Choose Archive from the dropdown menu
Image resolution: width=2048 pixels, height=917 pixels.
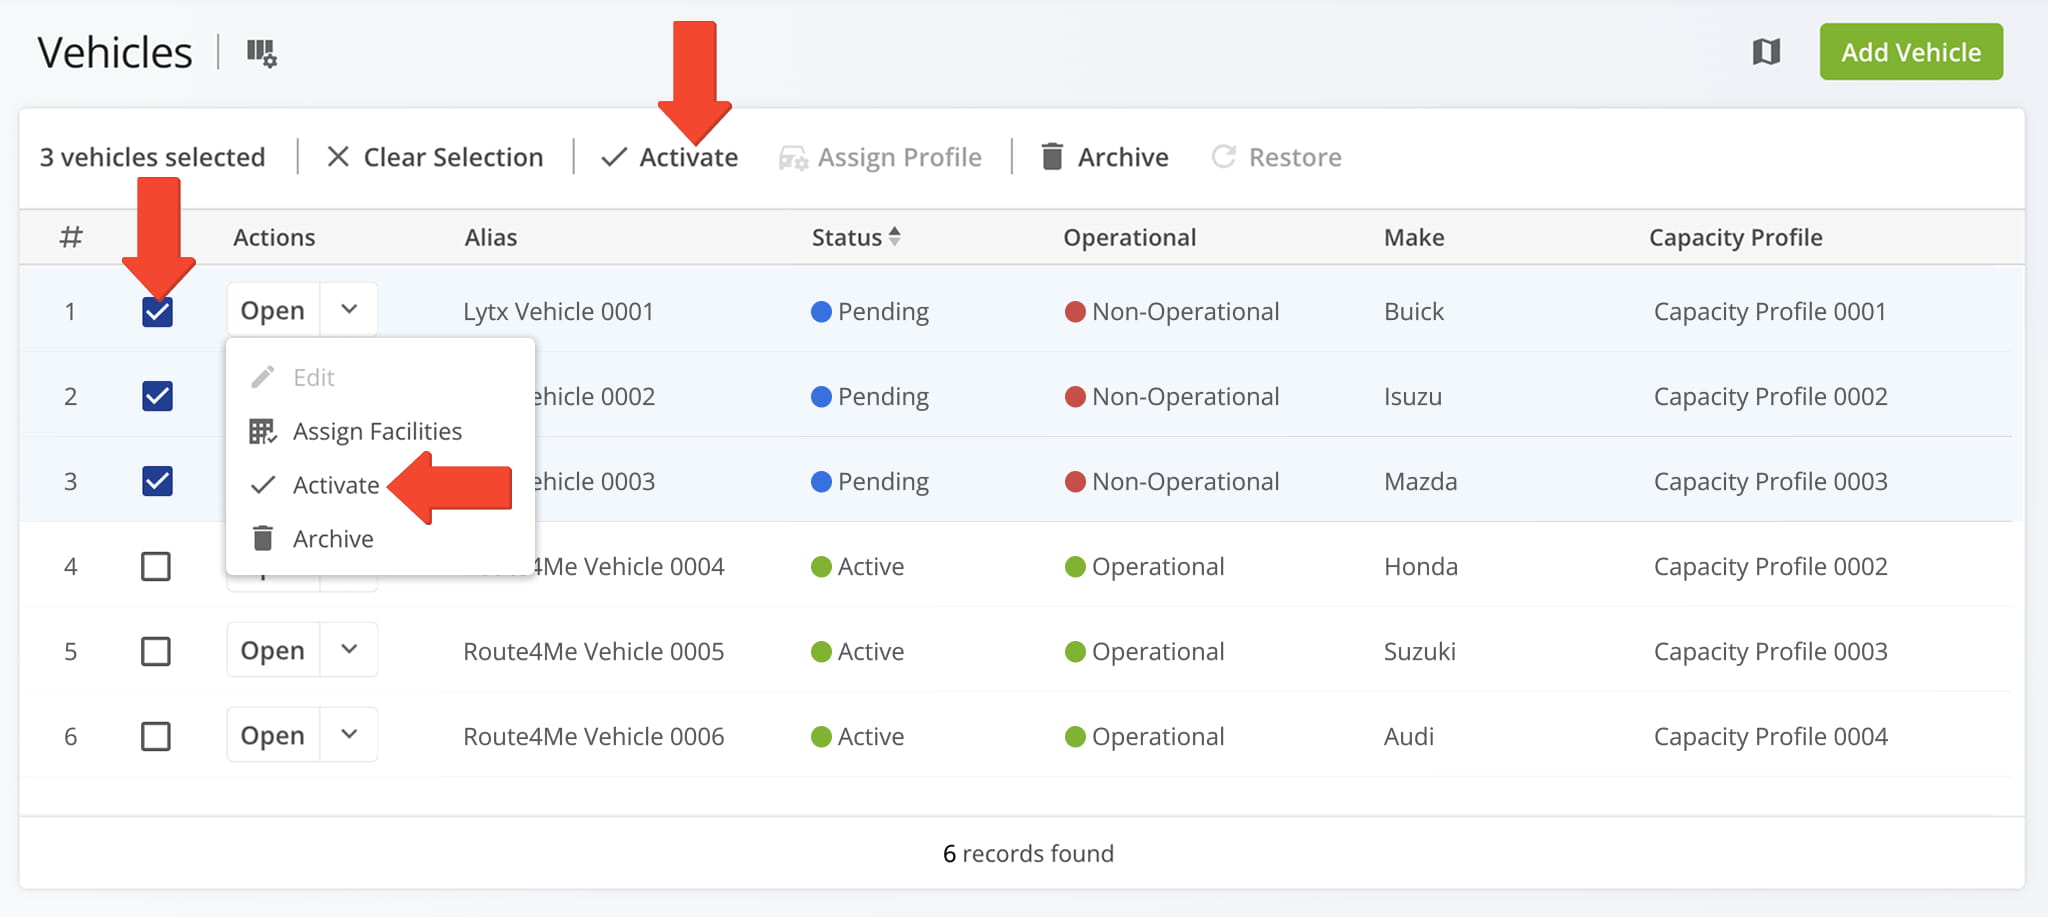pos(332,539)
